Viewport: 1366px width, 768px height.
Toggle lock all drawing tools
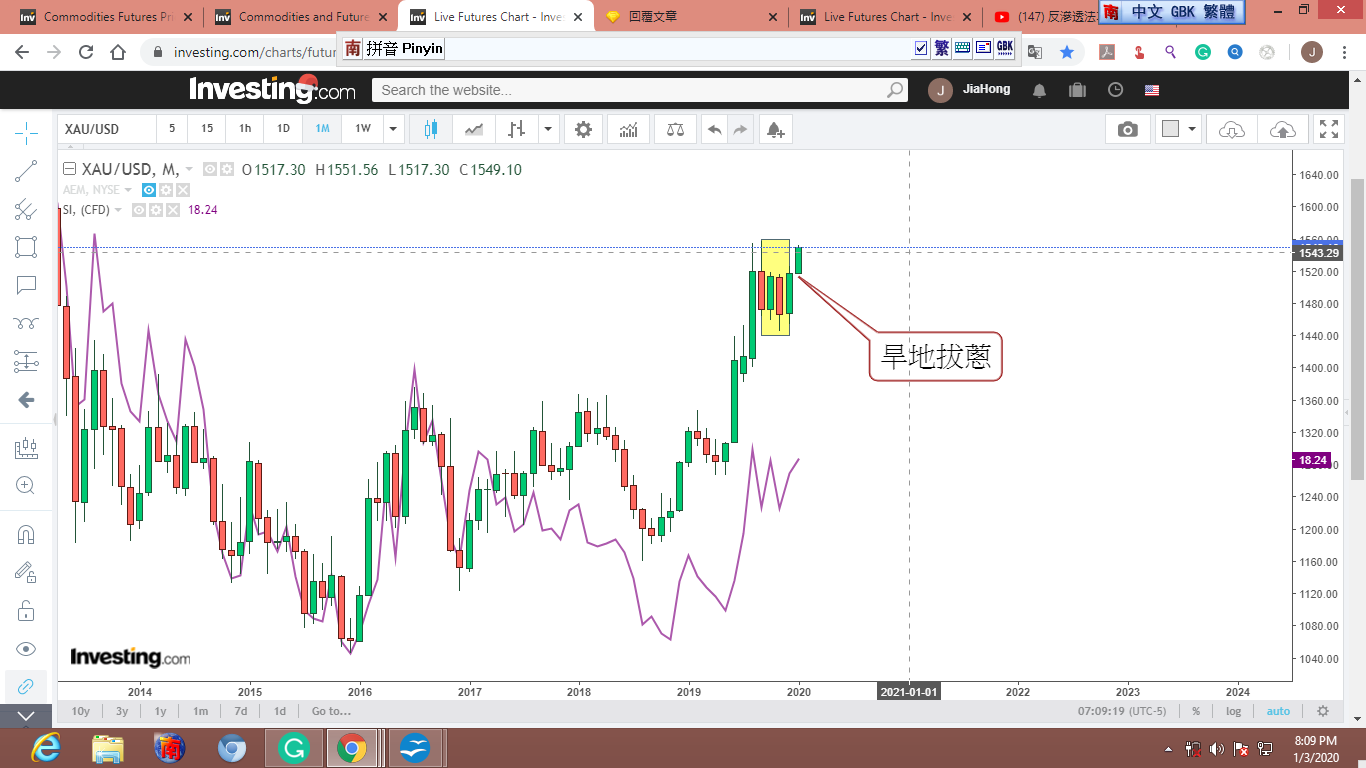(x=26, y=610)
